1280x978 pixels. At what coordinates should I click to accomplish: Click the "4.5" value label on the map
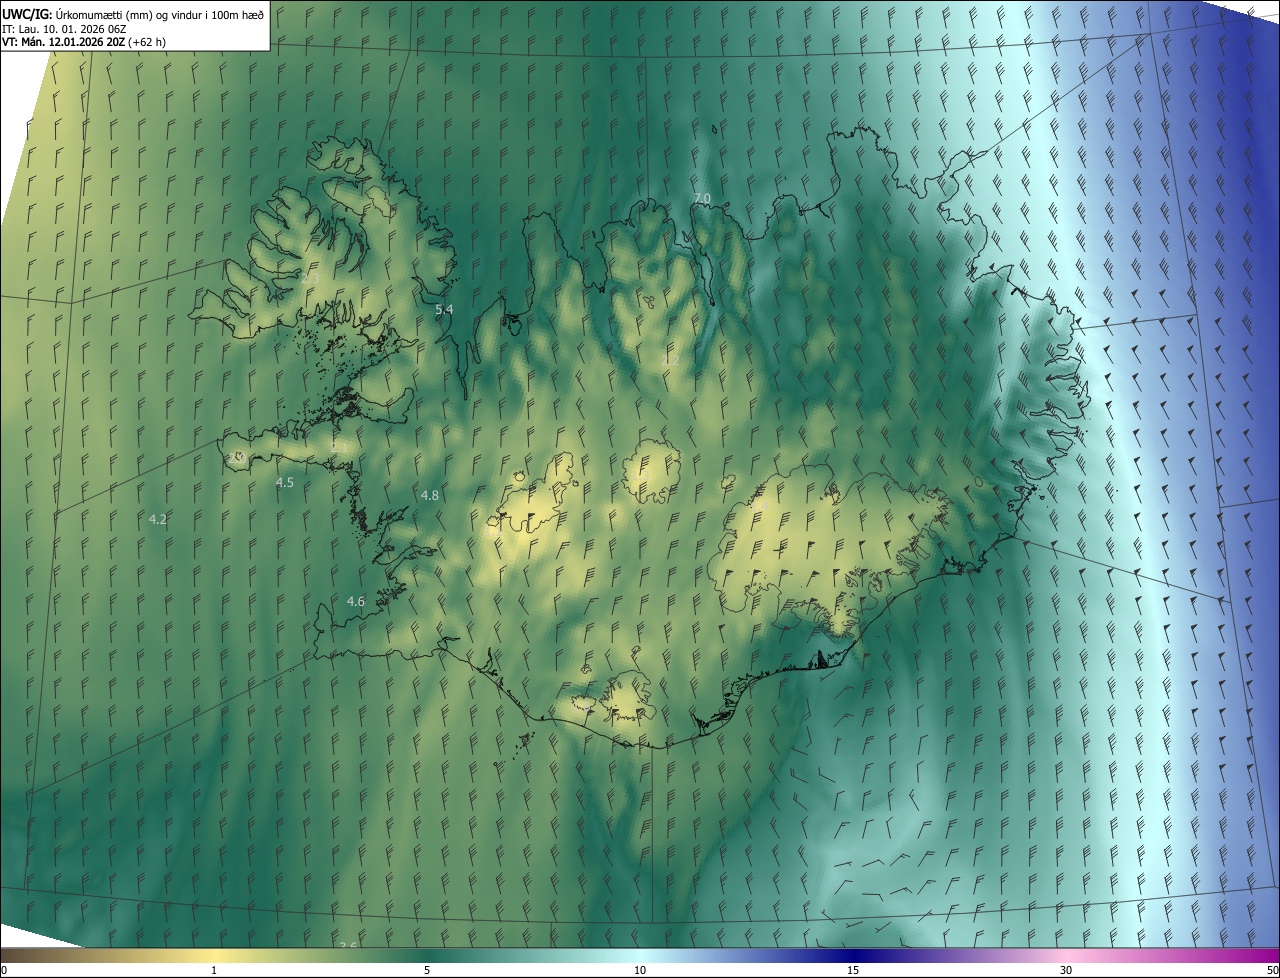(285, 483)
